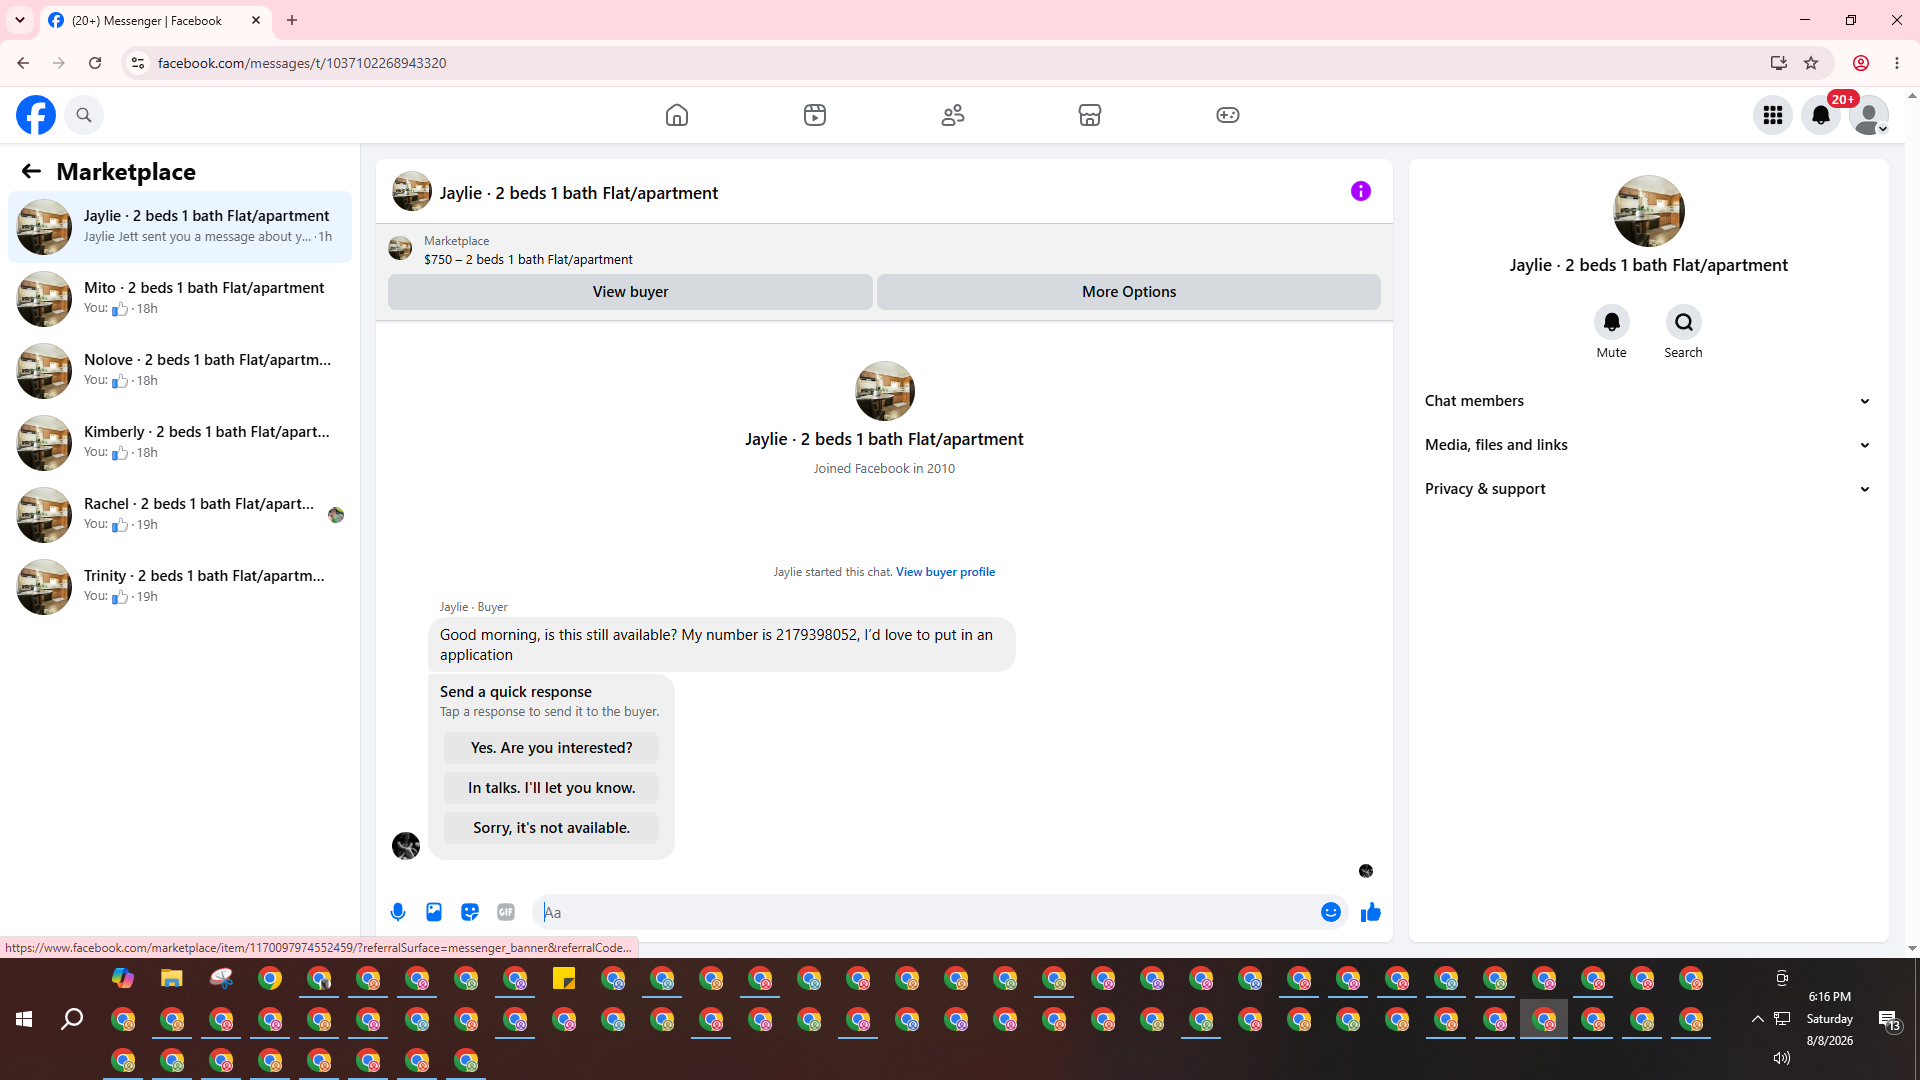Open File Explorer from the taskbar
The width and height of the screenshot is (1920, 1080).
click(x=172, y=979)
